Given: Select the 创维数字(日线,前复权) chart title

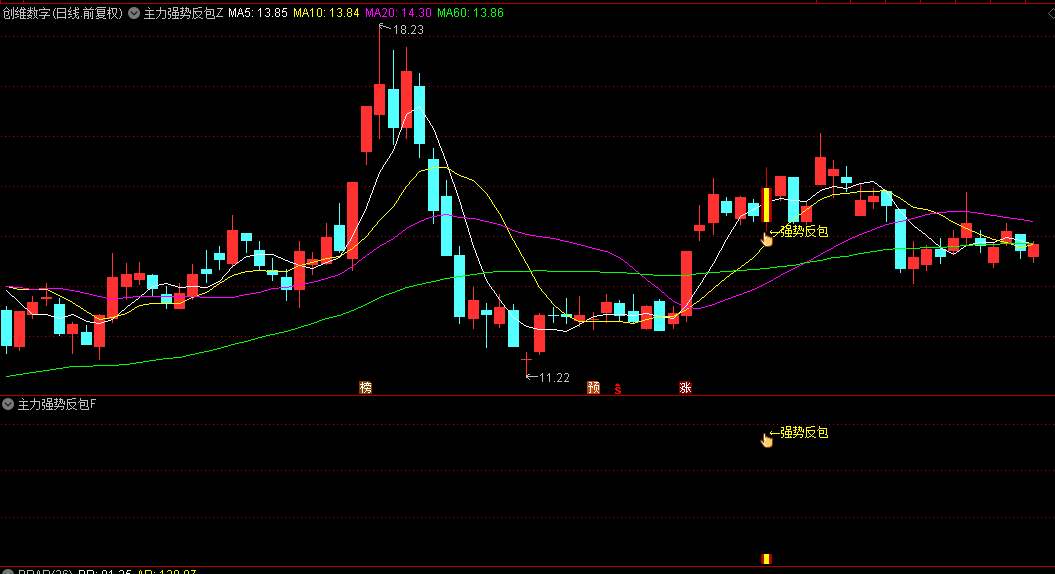Looking at the screenshot, I should (63, 13).
